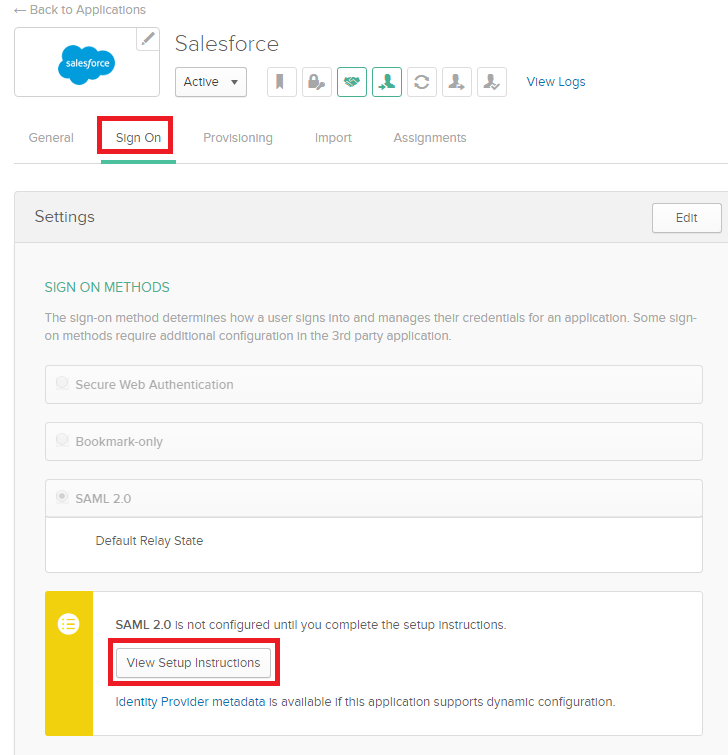The image size is (728, 755).
Task: Click the user with checkmark icon
Action: (492, 82)
